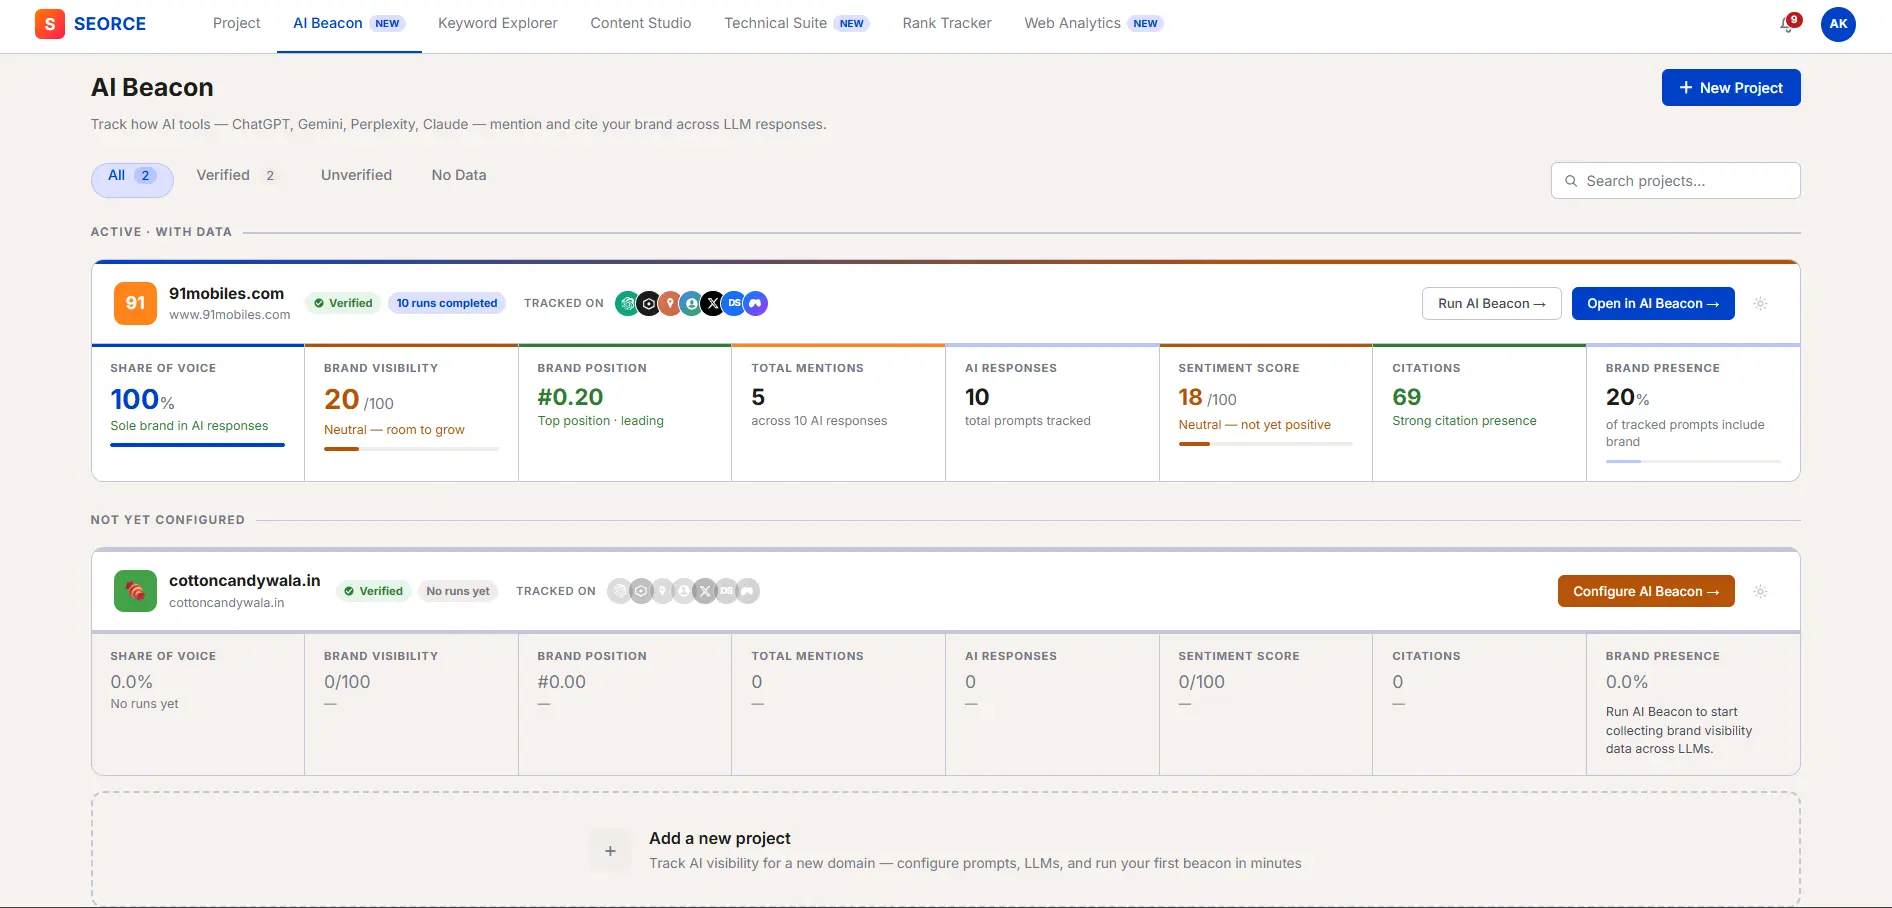Click 'across 10 AI responses' text
The image size is (1892, 908).
[x=819, y=421]
